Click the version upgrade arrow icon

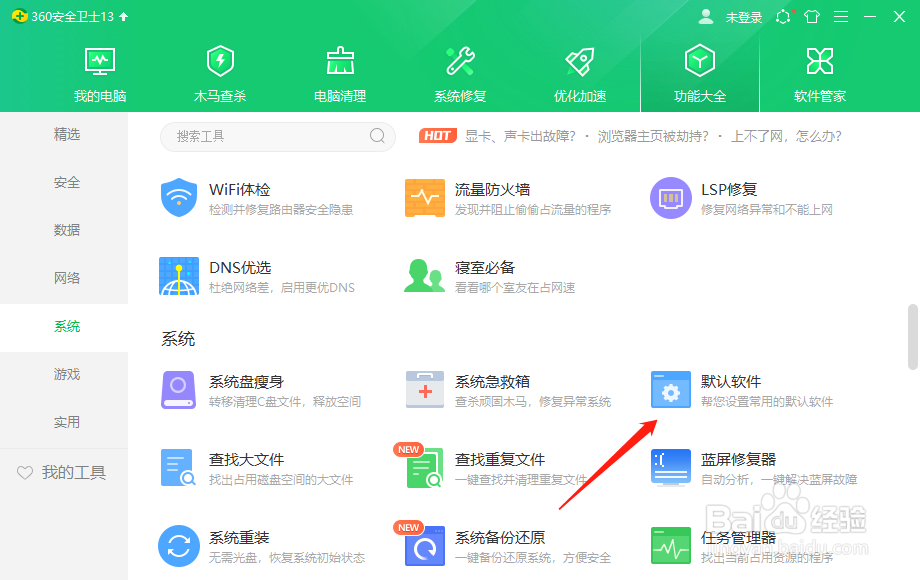pyautogui.click(x=123, y=16)
